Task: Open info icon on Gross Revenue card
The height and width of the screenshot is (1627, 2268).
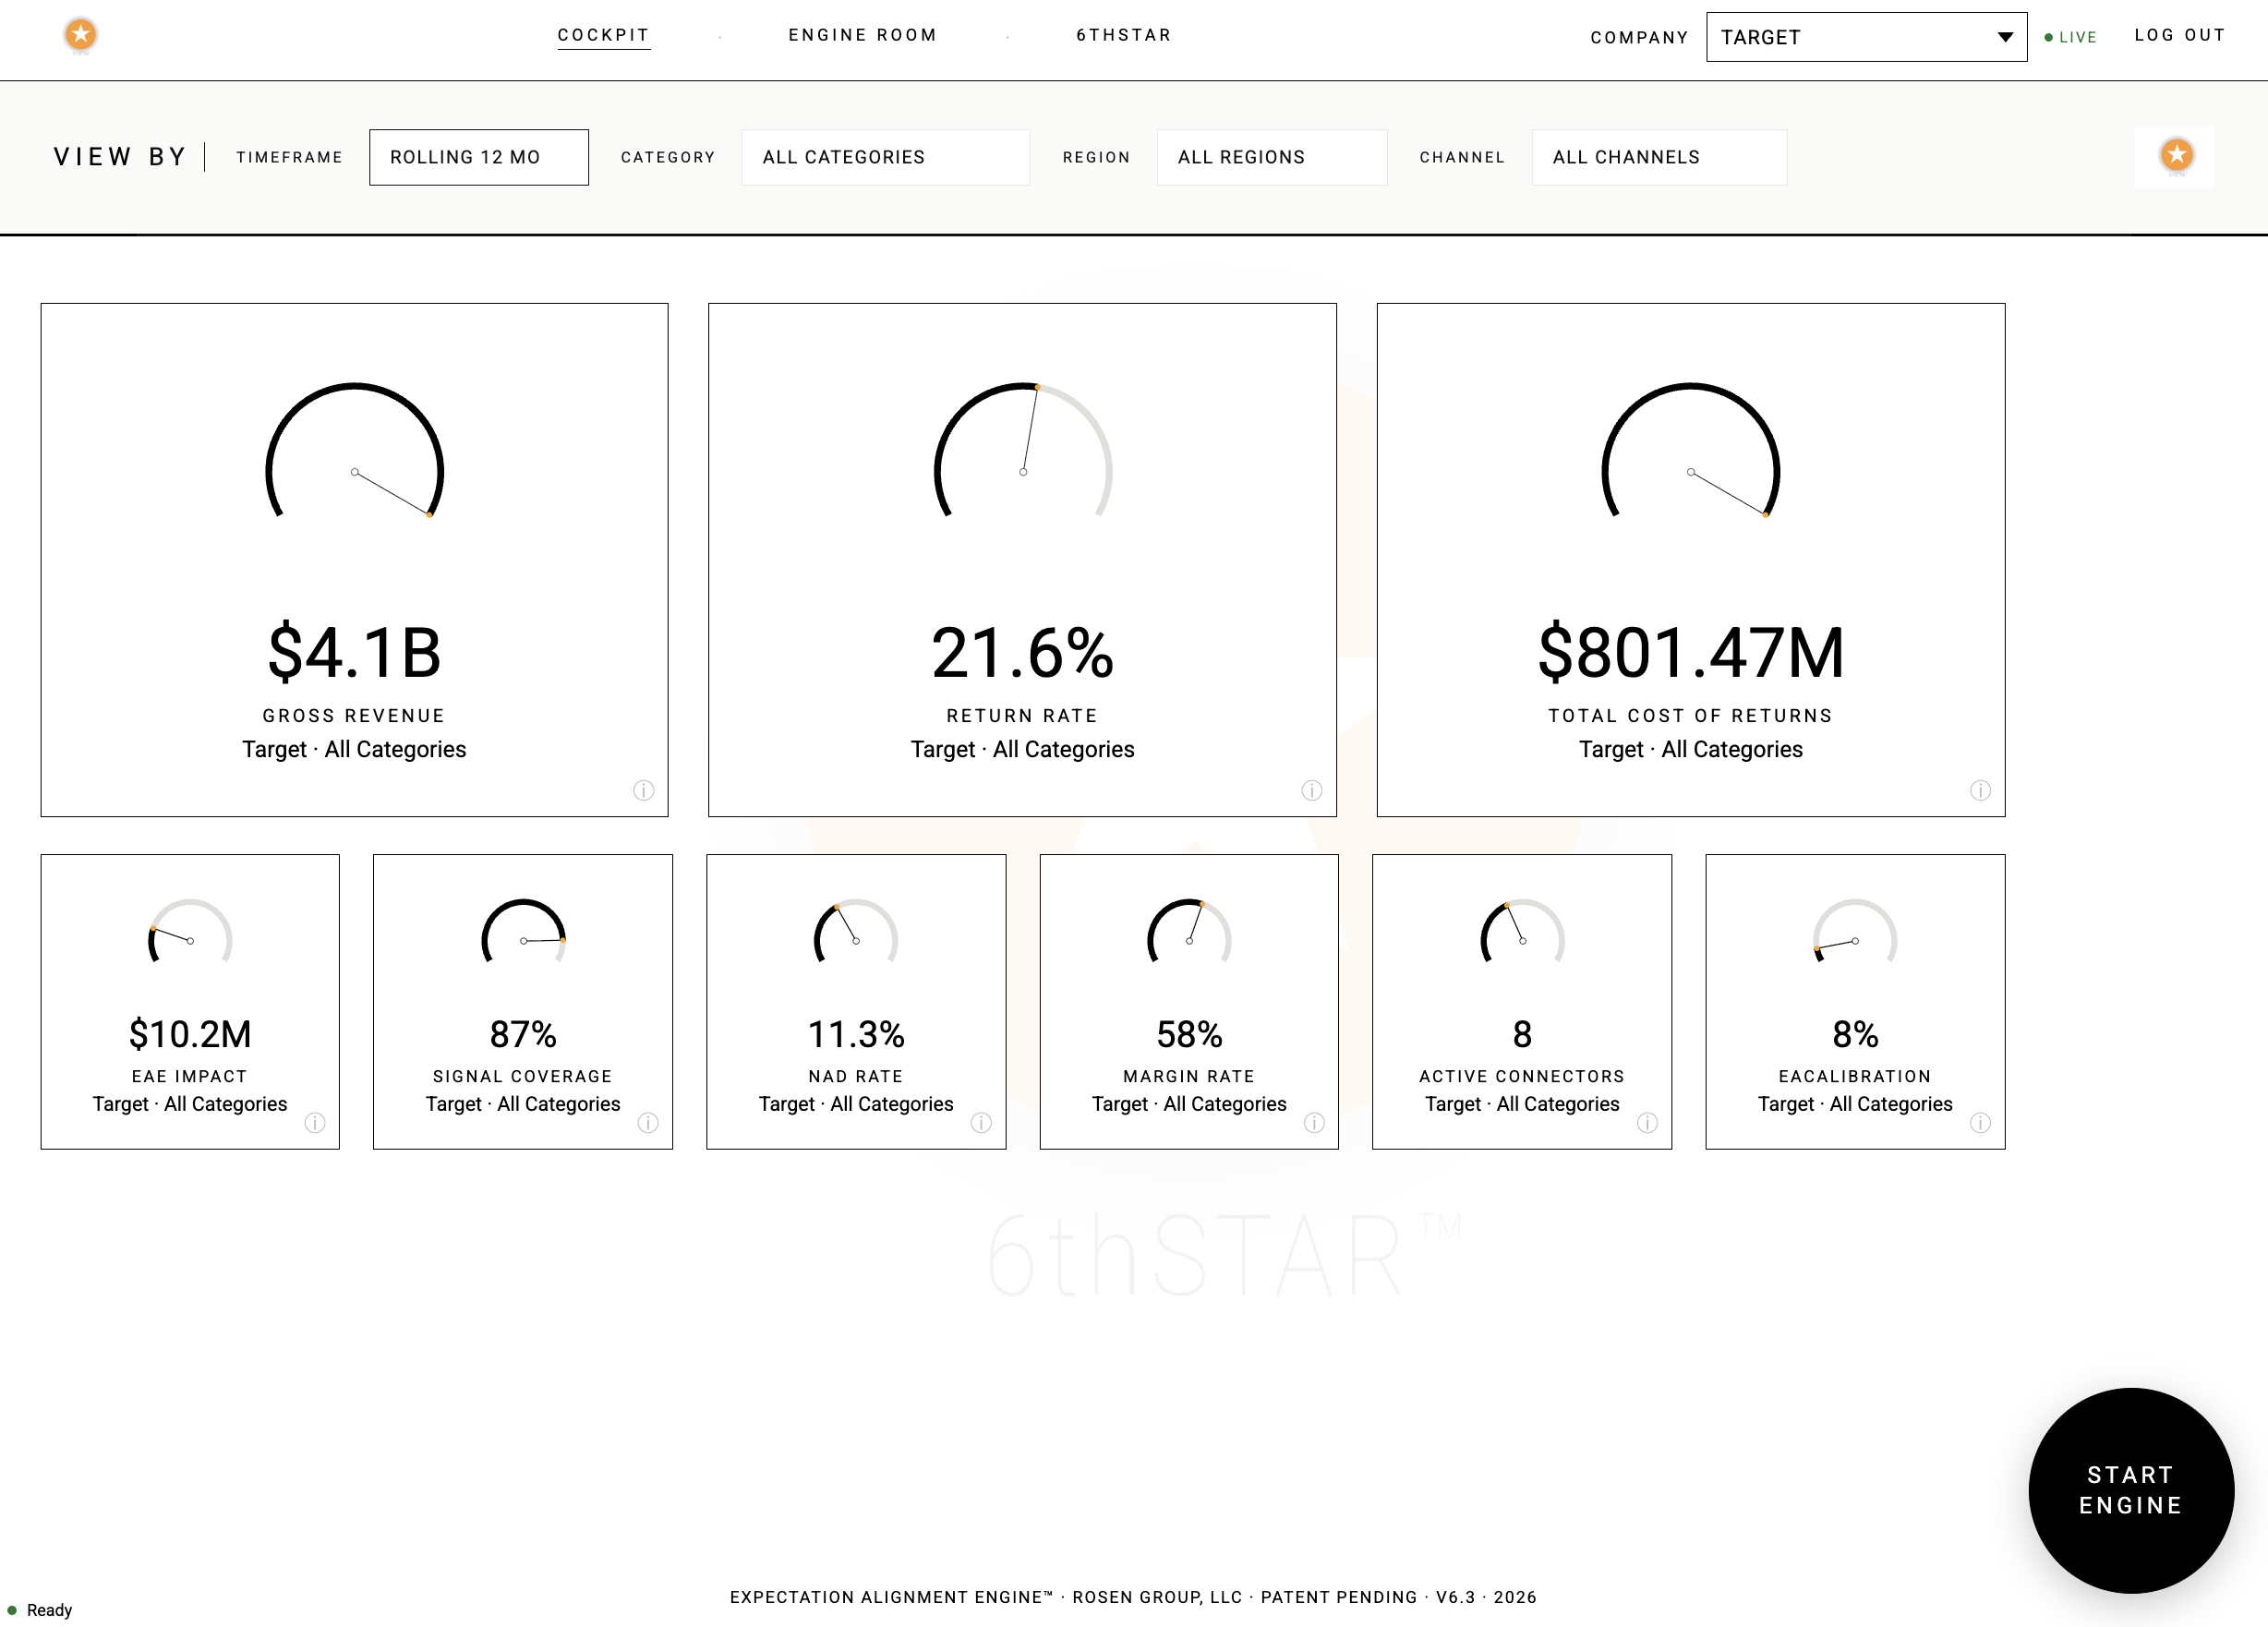Action: tap(643, 790)
